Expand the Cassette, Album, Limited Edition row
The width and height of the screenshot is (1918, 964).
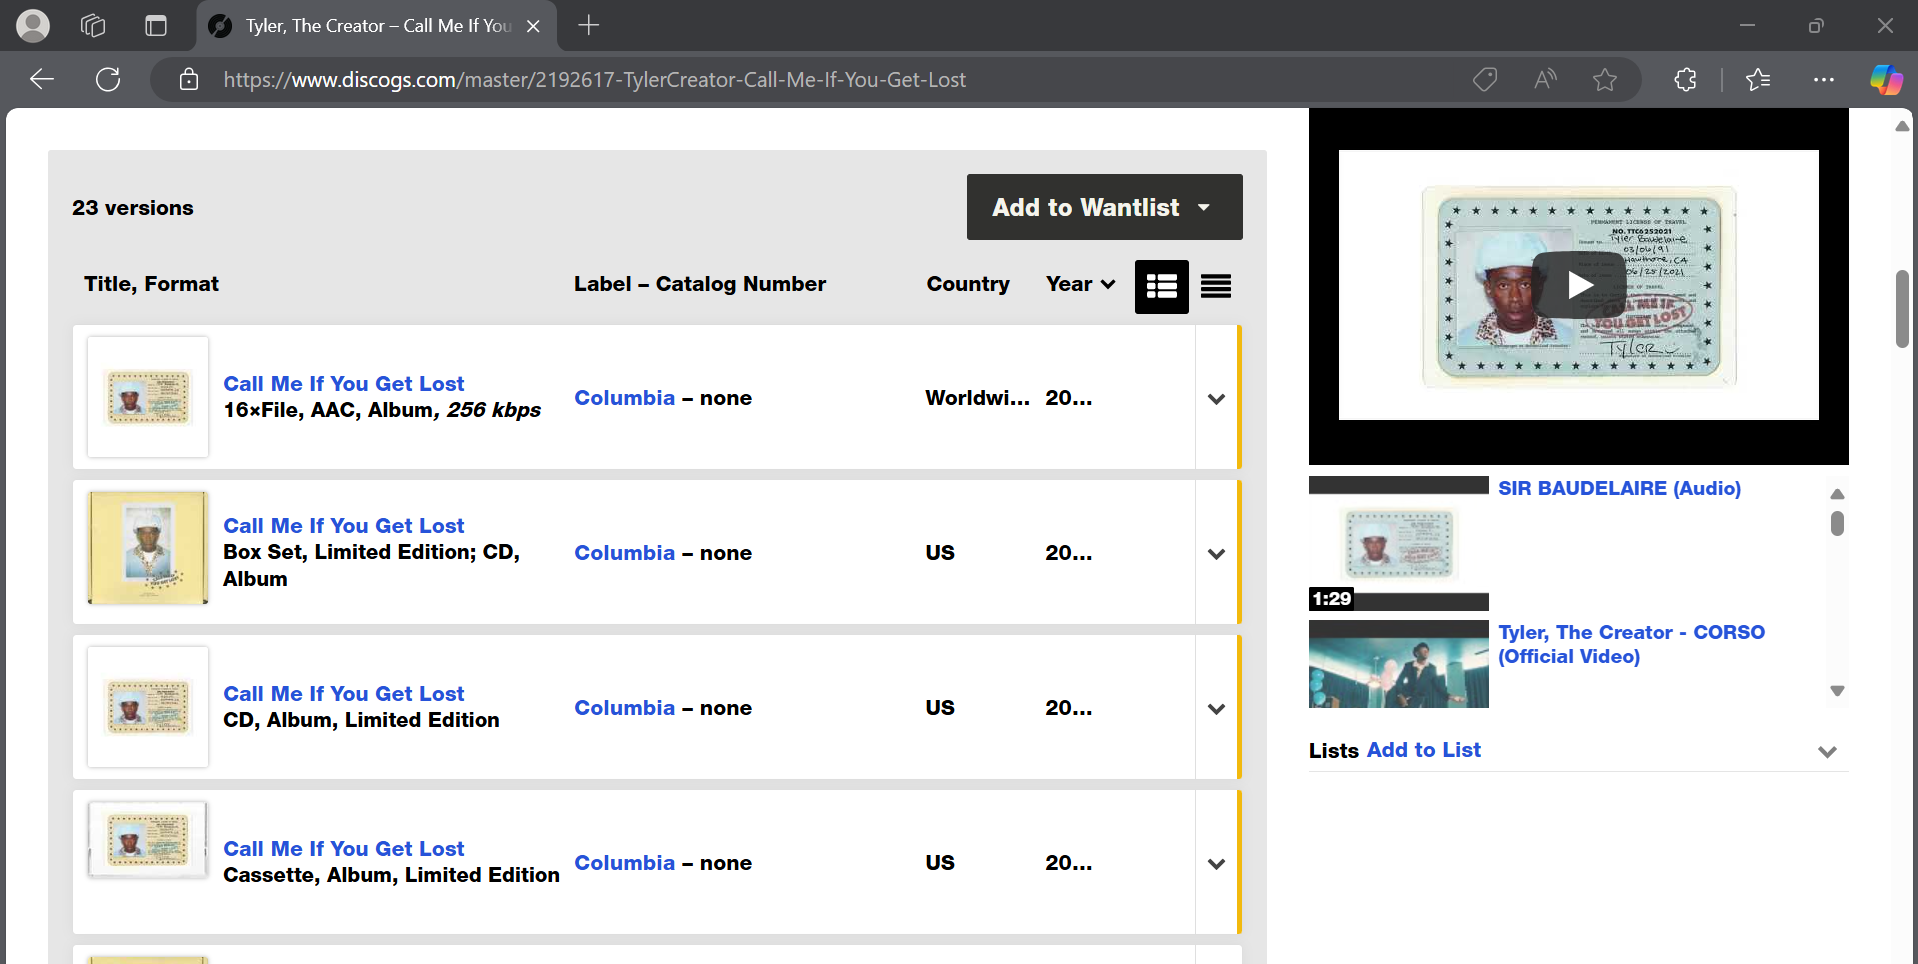1216,864
